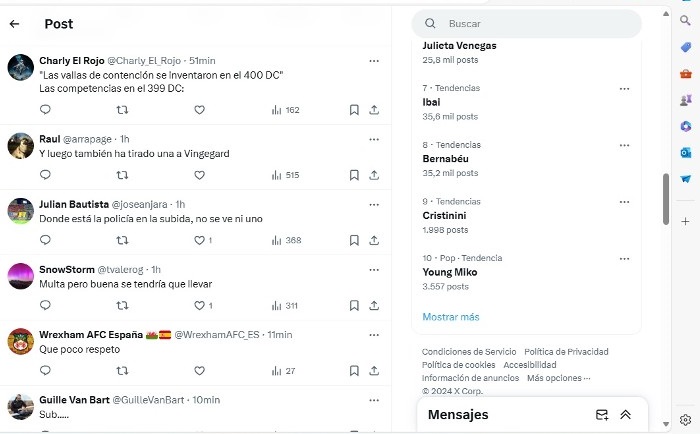Like SnowStorm's reply
The image size is (700, 434).
point(199,305)
